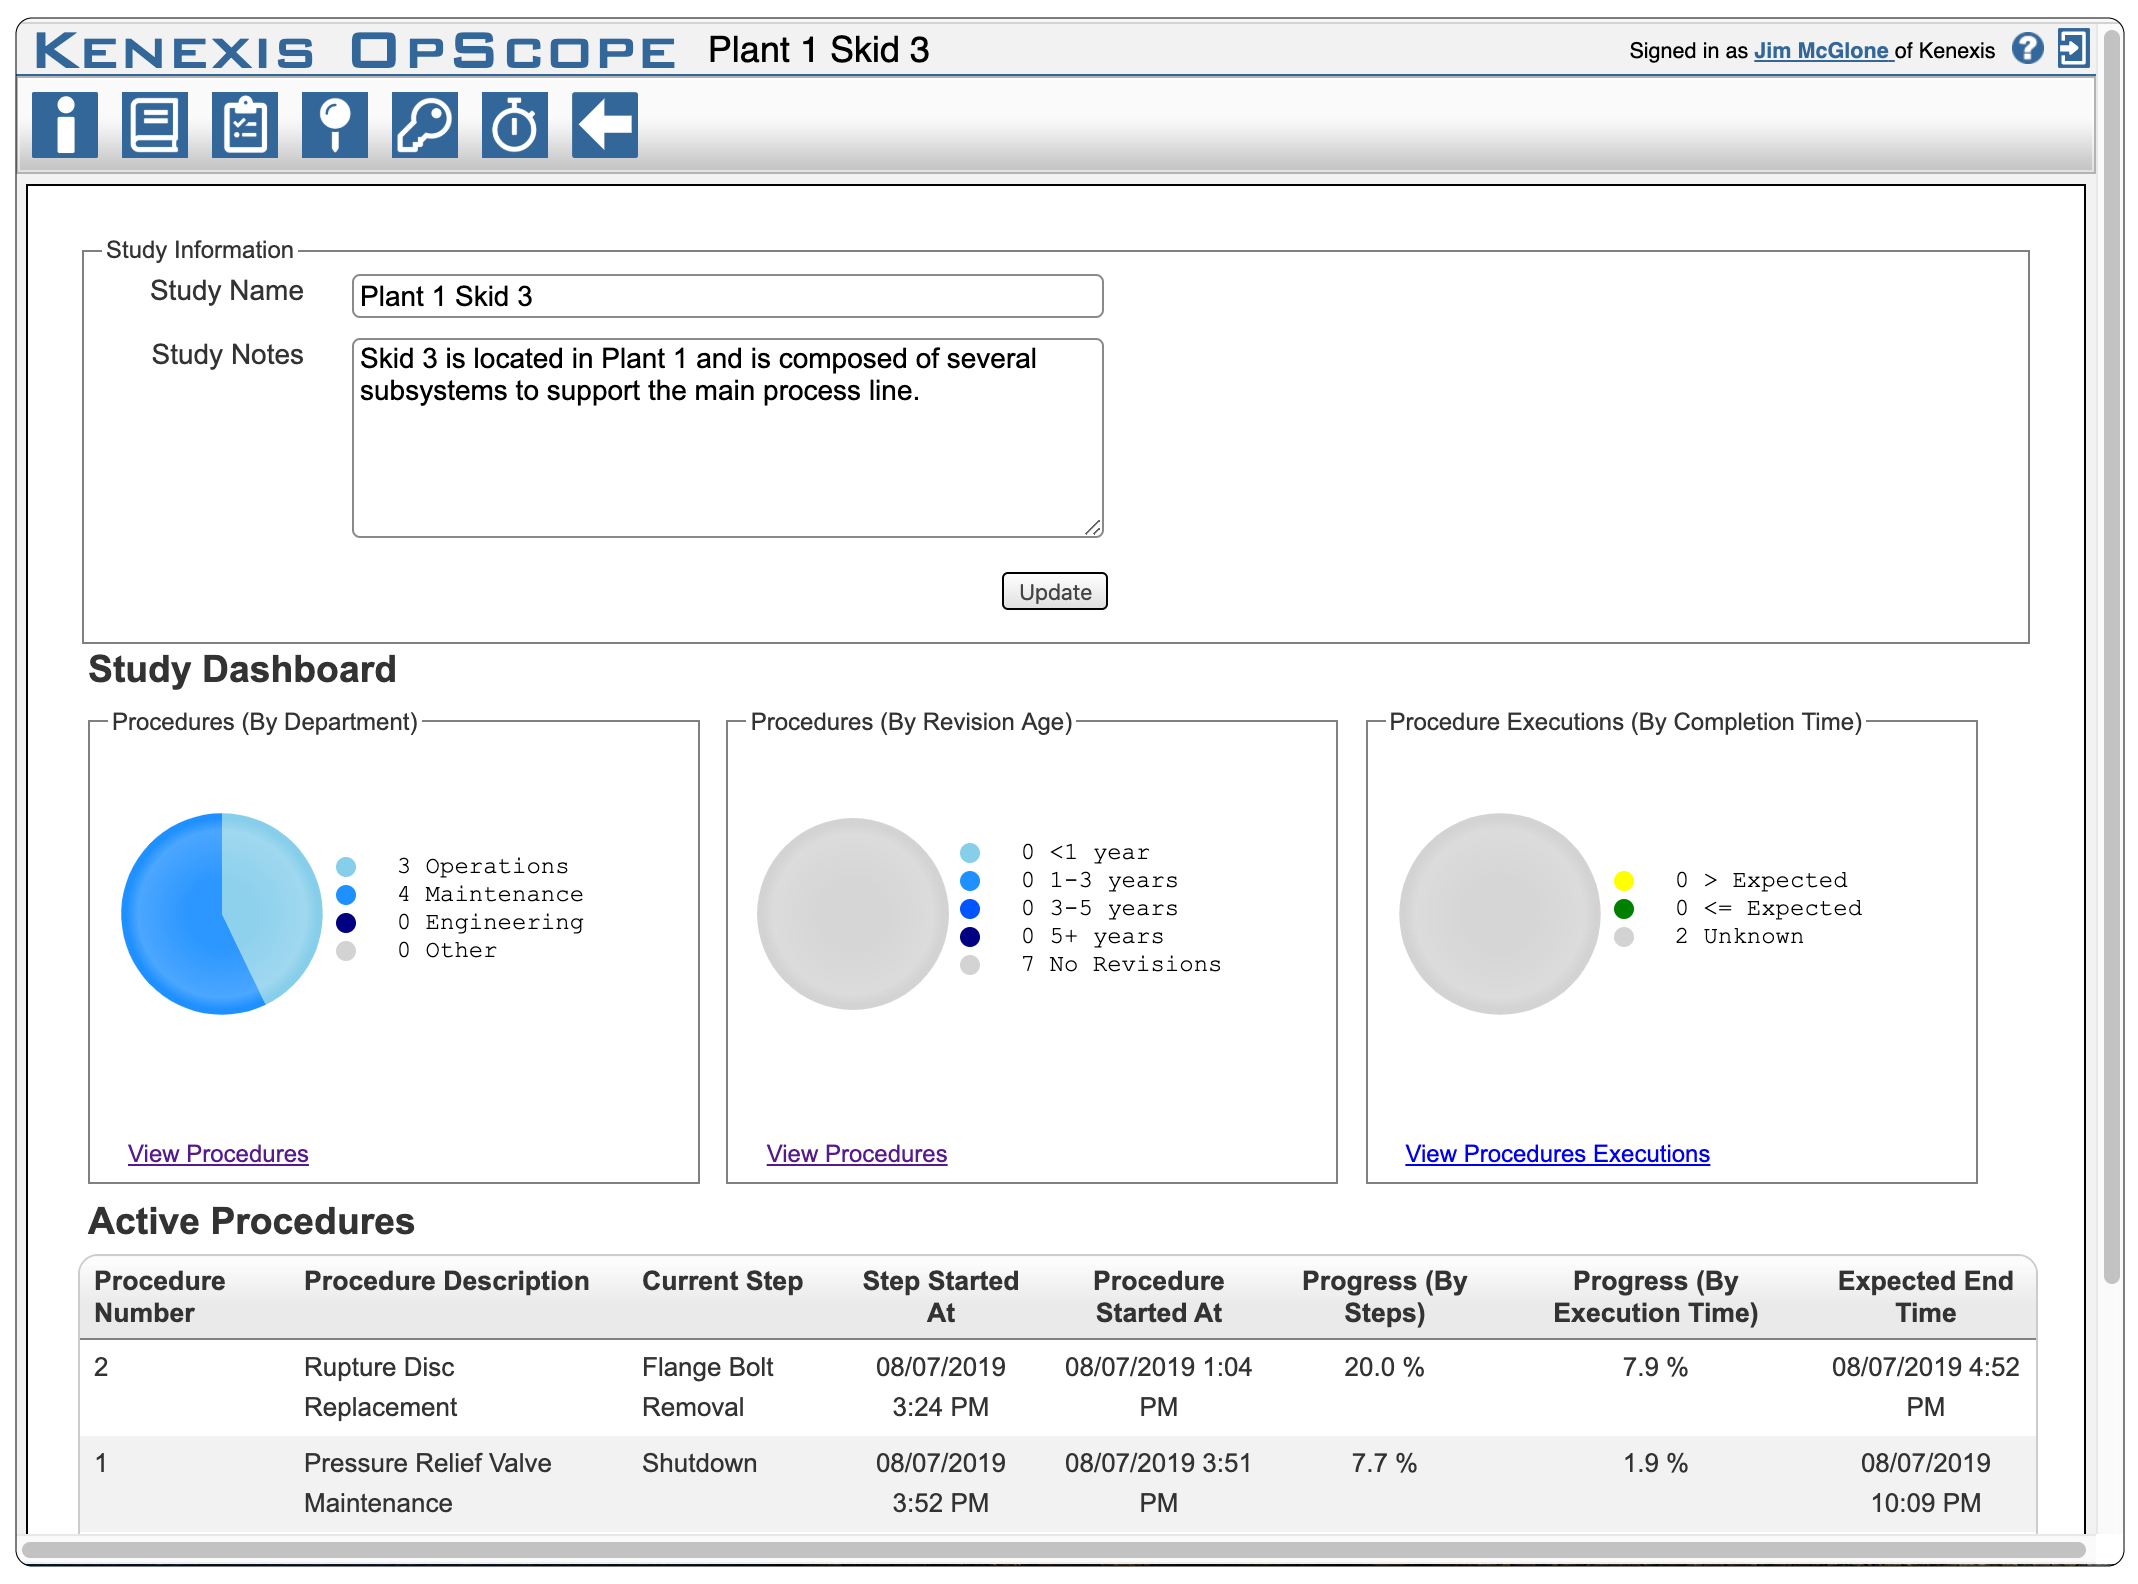2138x1584 pixels.
Task: Click the pushpin toolbar icon
Action: pos(335,125)
